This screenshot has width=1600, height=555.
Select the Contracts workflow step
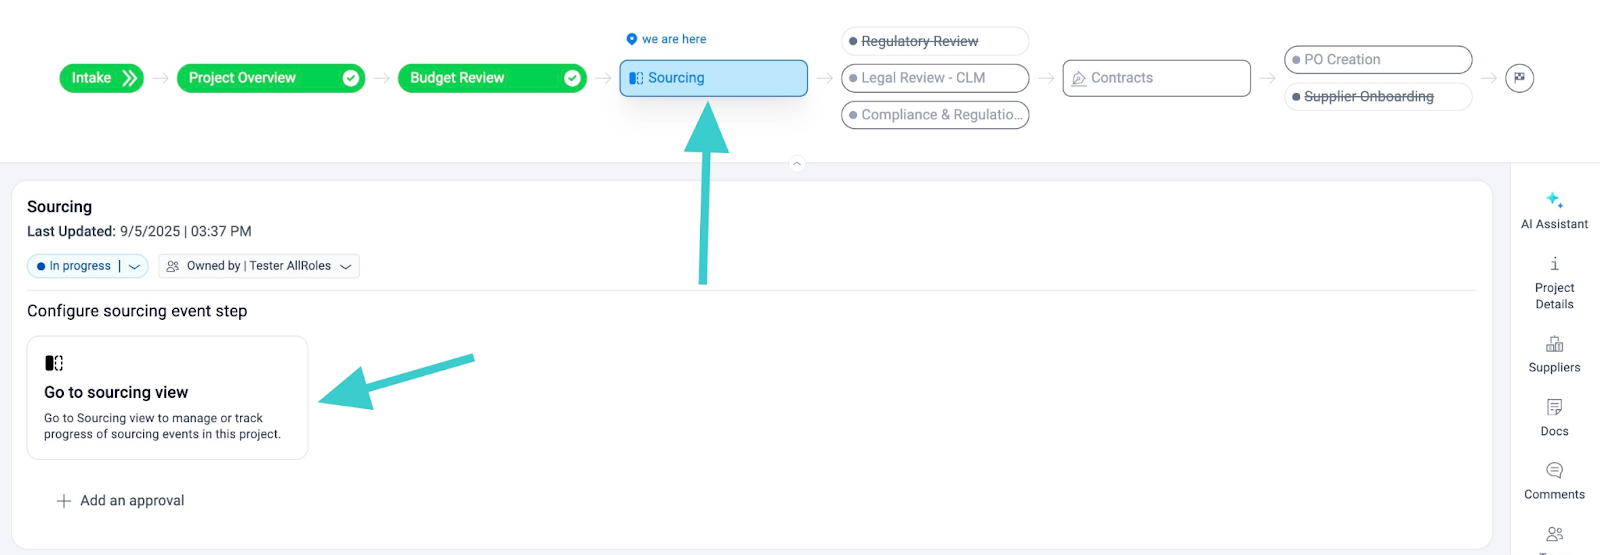(x=1156, y=78)
